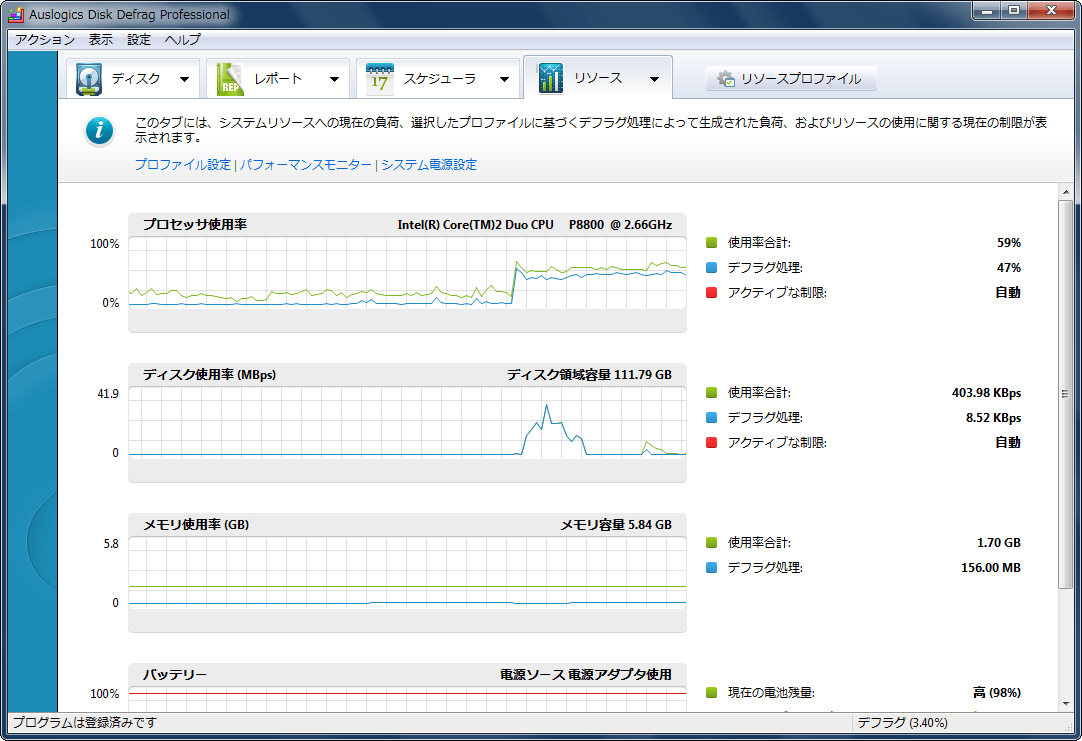This screenshot has height=741, width=1082.
Task: Click the Scheduler calendar icon
Action: 380,79
